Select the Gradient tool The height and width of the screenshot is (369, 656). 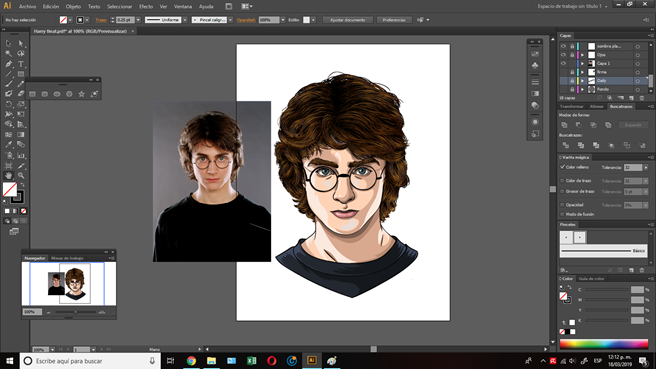click(21, 135)
